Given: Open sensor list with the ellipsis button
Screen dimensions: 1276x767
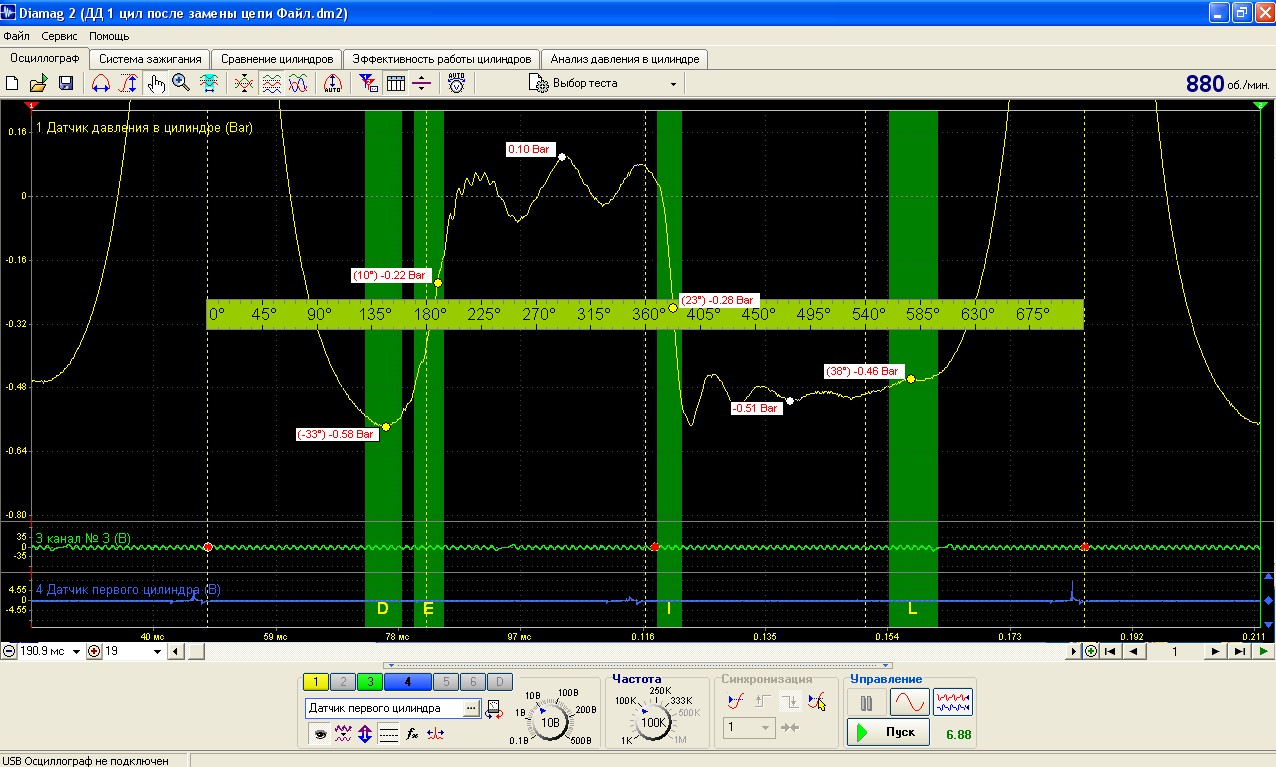Looking at the screenshot, I should (471, 708).
